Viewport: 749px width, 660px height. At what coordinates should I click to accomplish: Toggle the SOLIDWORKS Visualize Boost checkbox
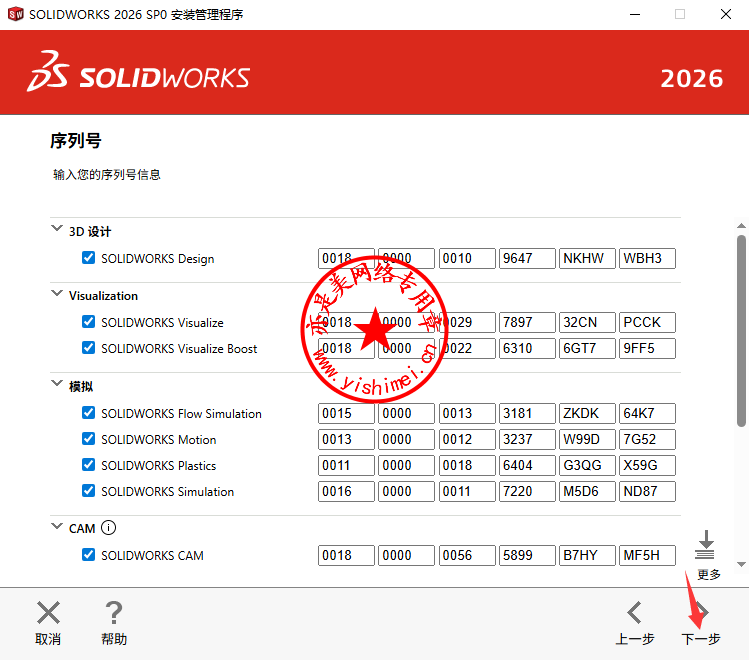coord(89,348)
